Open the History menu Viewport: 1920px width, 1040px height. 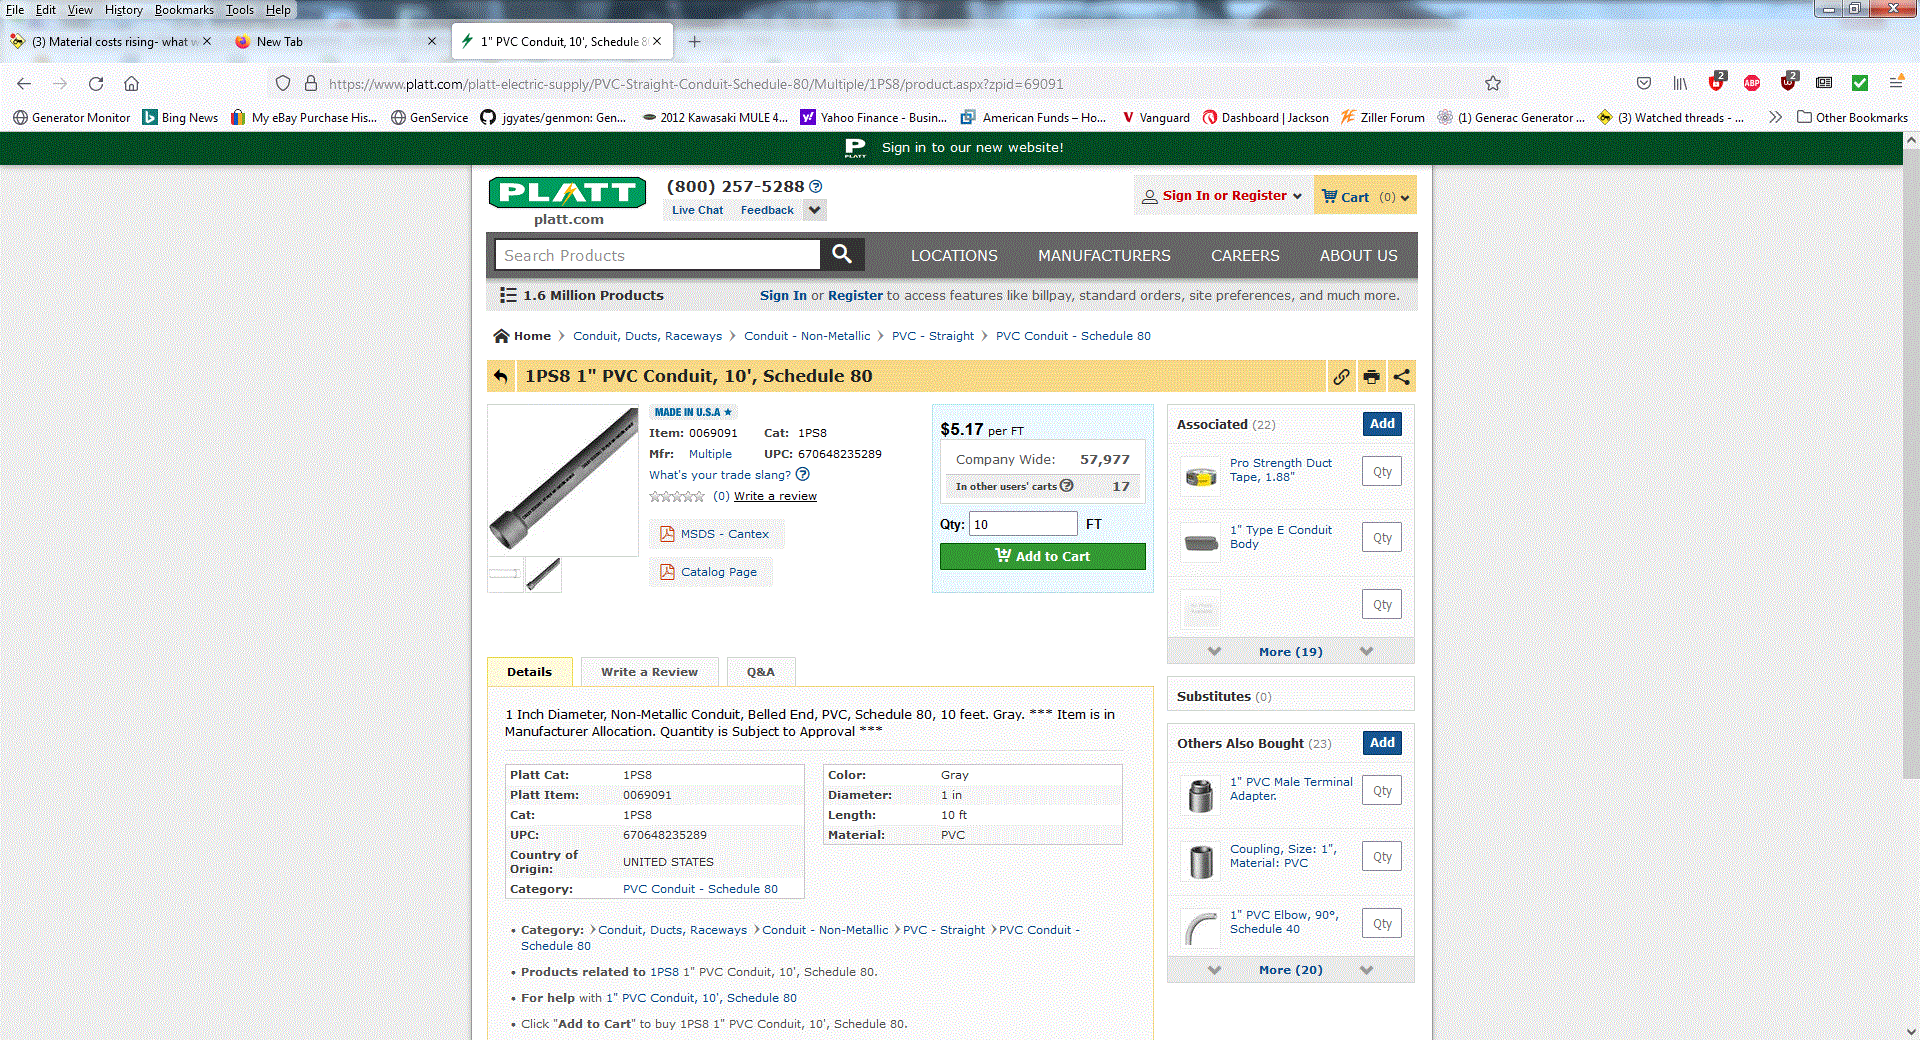[x=124, y=10]
